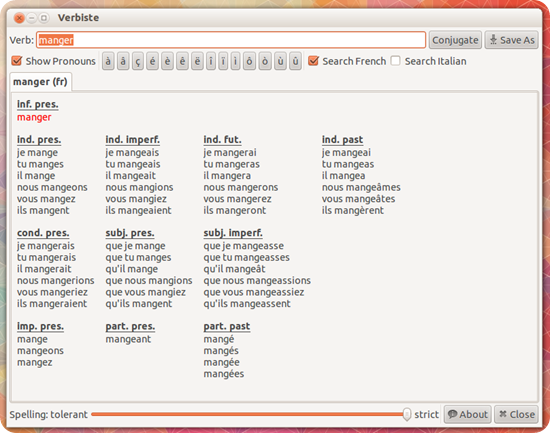Viewport: 550px width, 433px height.
Task: Insert the ô circumflex character
Action: click(x=249, y=61)
